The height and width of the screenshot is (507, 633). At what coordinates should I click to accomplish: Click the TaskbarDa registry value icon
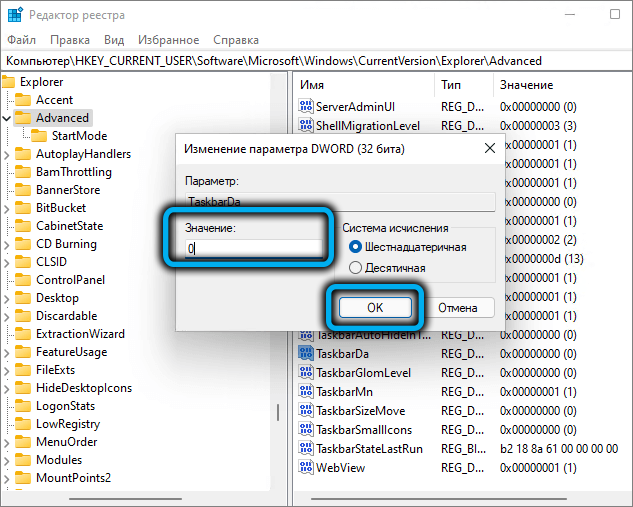tap(306, 355)
